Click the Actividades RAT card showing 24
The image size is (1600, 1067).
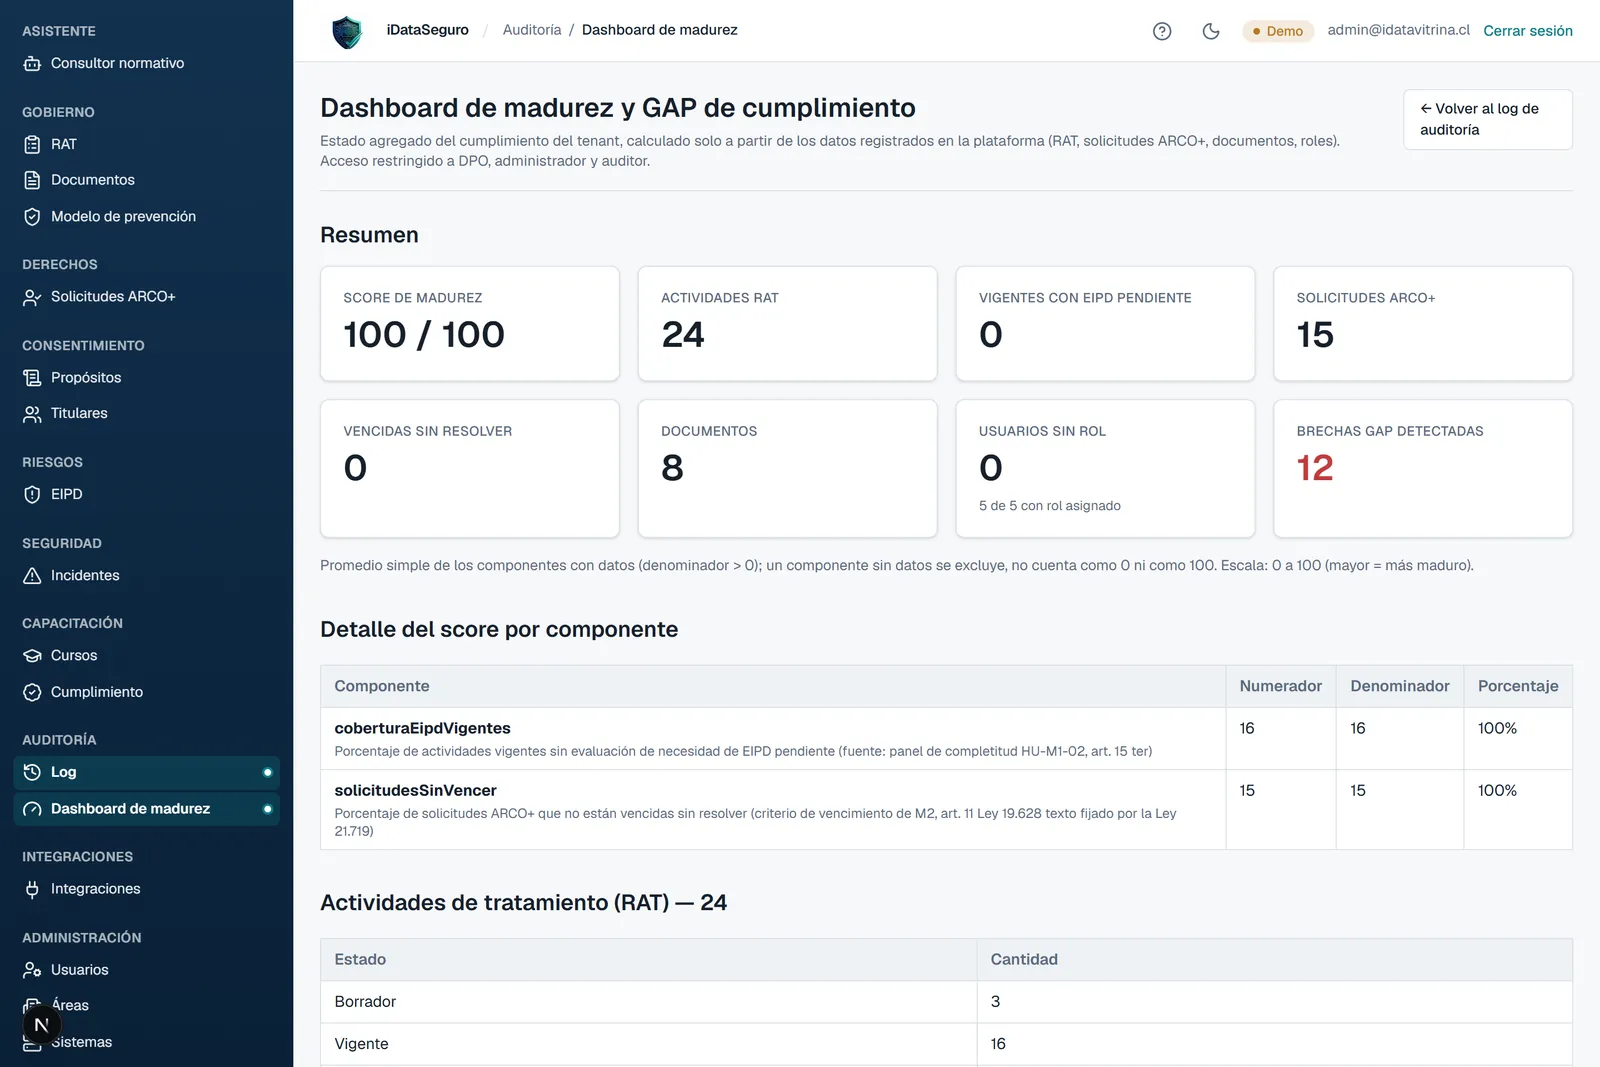(788, 323)
